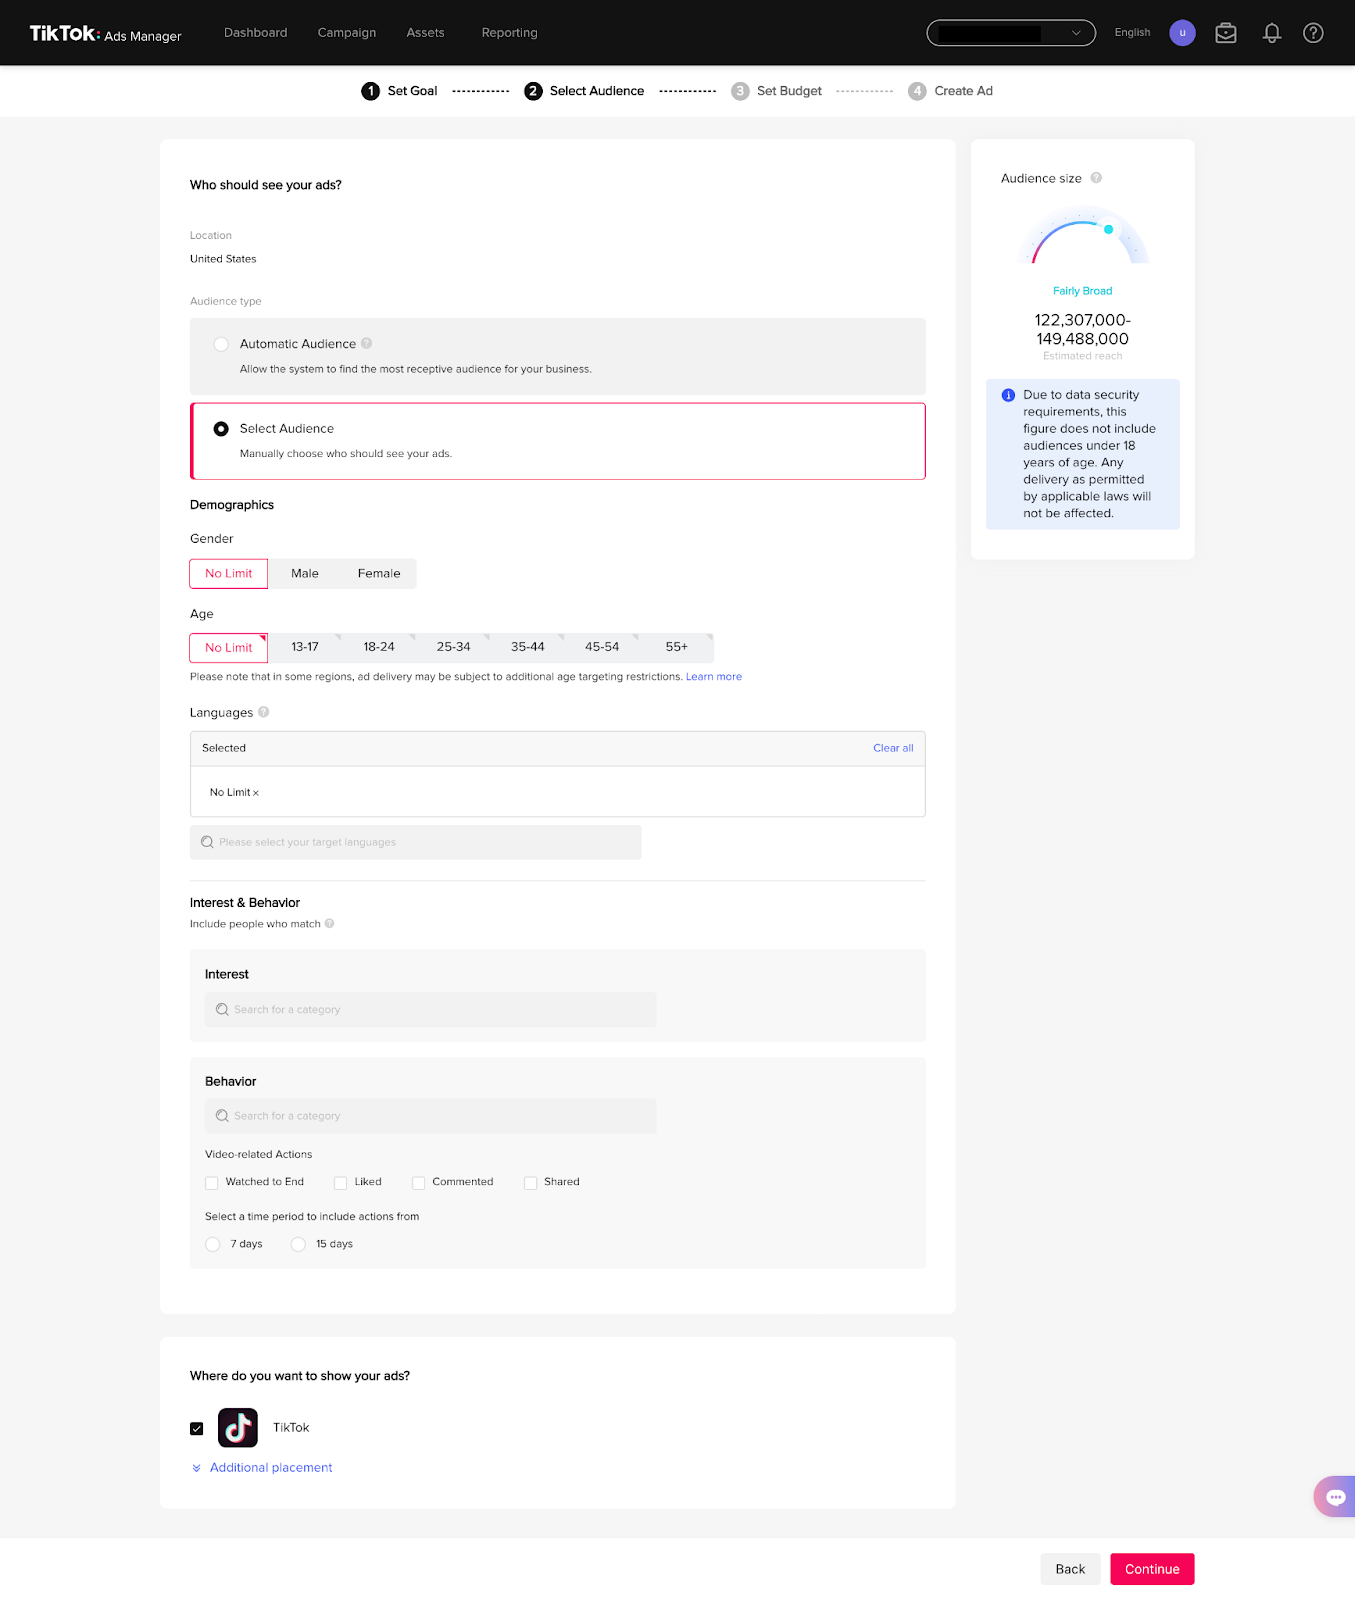Click the user avatar icon

1182,33
